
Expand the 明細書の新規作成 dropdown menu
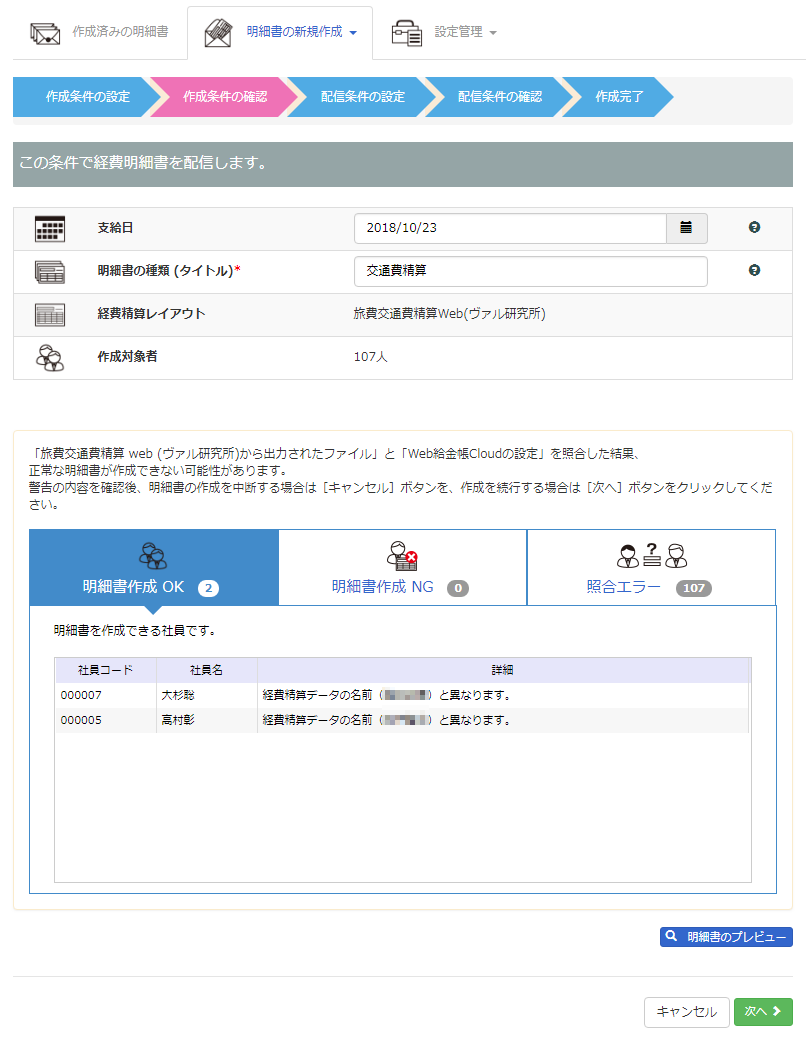(x=301, y=32)
